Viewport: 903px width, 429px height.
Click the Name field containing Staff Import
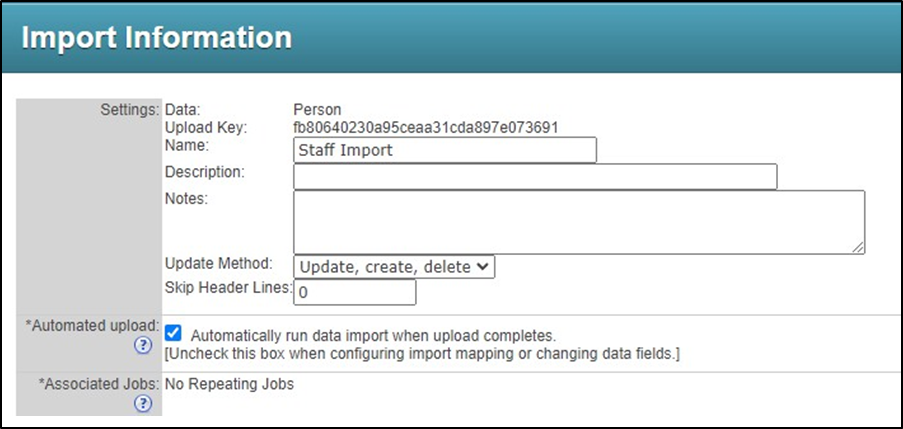(444, 150)
